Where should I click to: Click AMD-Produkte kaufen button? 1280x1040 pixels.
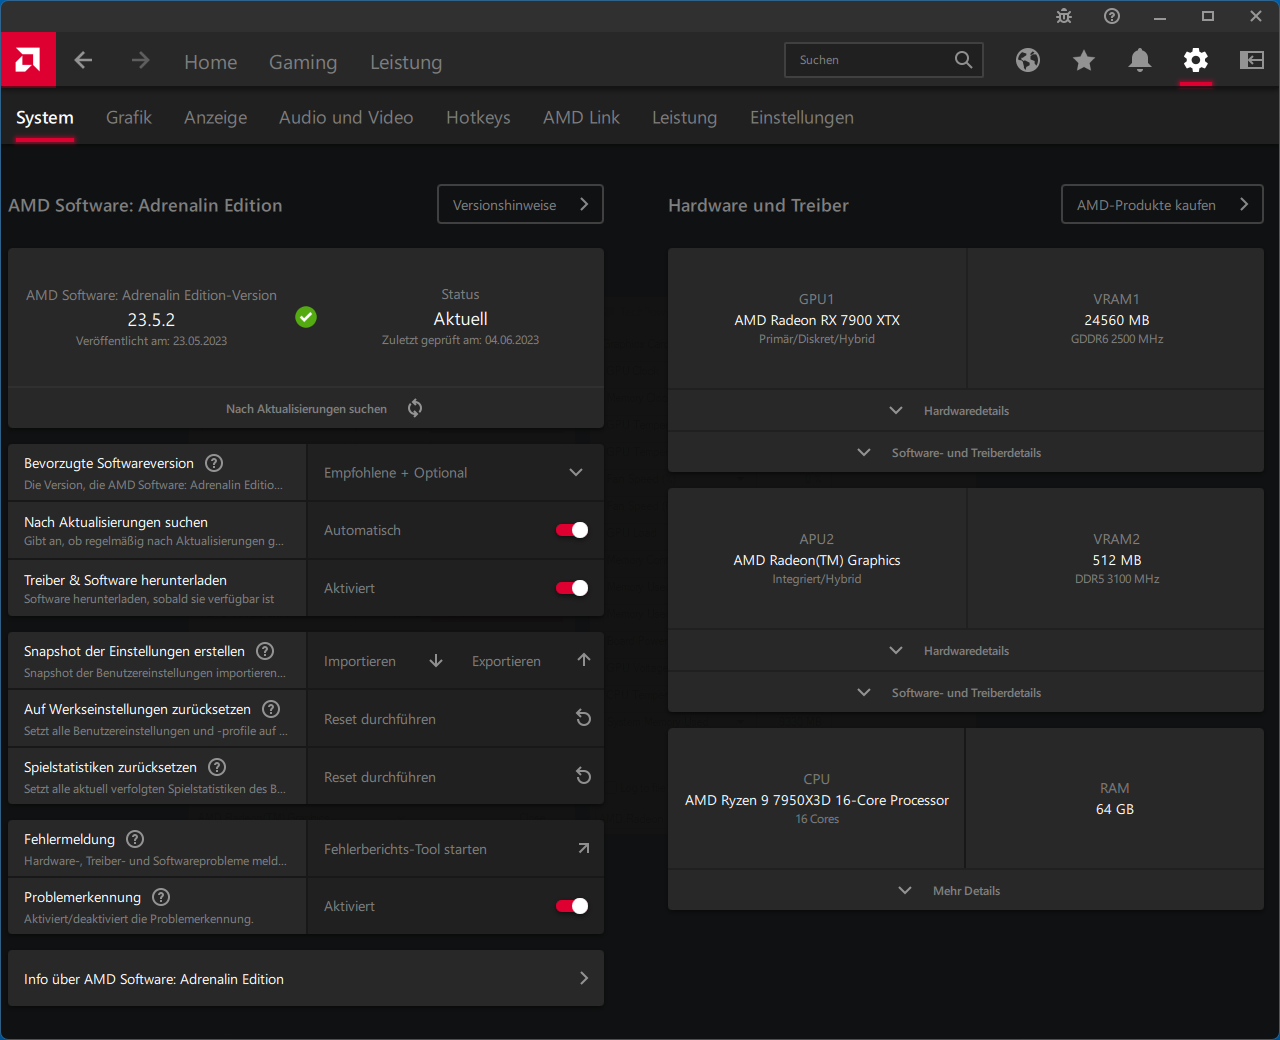[x=1162, y=204]
